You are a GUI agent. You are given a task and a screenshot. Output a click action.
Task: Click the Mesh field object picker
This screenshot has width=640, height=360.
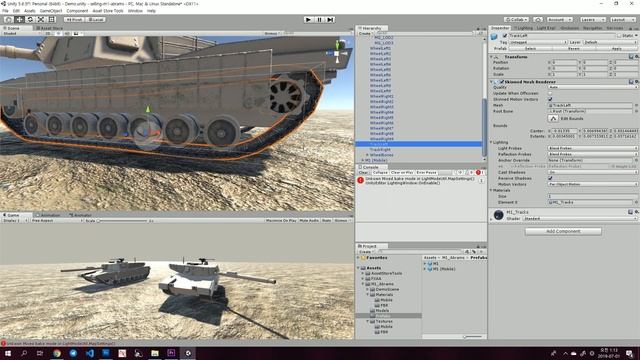coord(636,105)
